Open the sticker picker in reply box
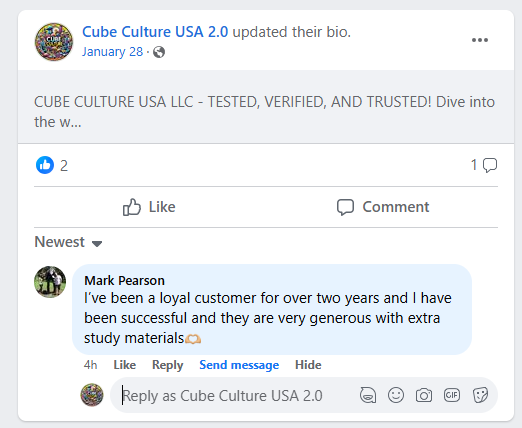 [x=480, y=395]
